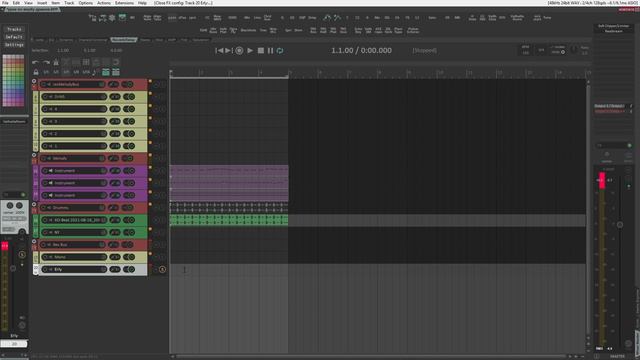Open the Extensions menu
The height and width of the screenshot is (360, 640).
124,3
